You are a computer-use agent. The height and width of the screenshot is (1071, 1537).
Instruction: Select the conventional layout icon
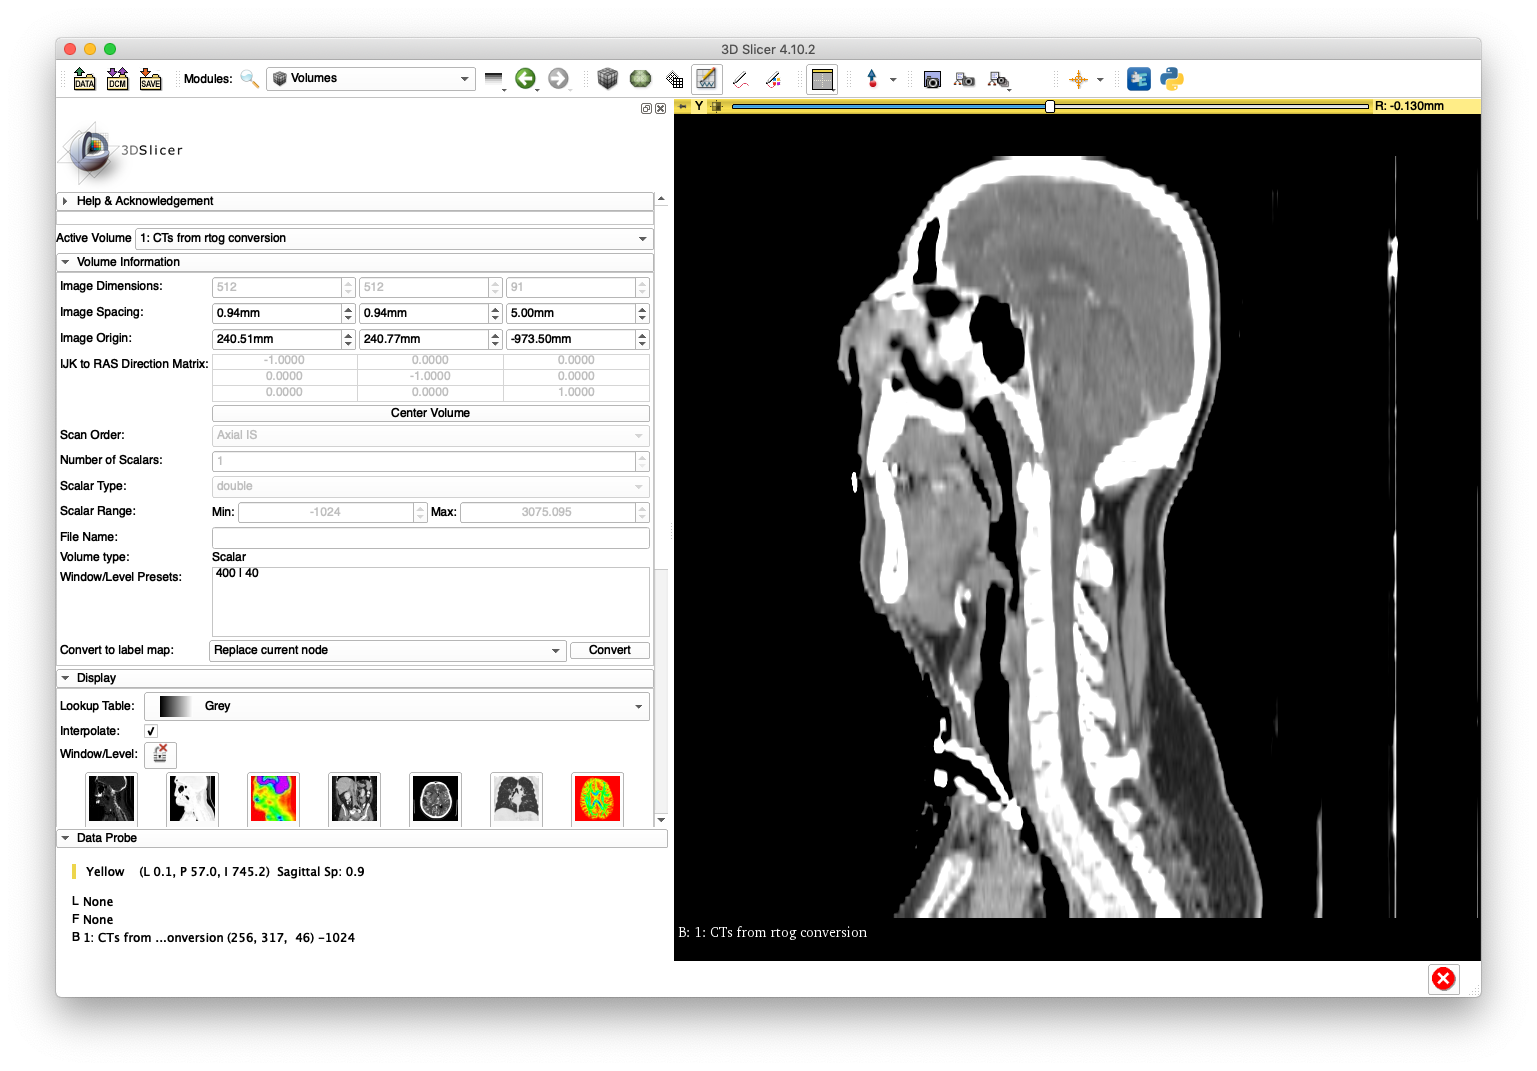point(822,79)
